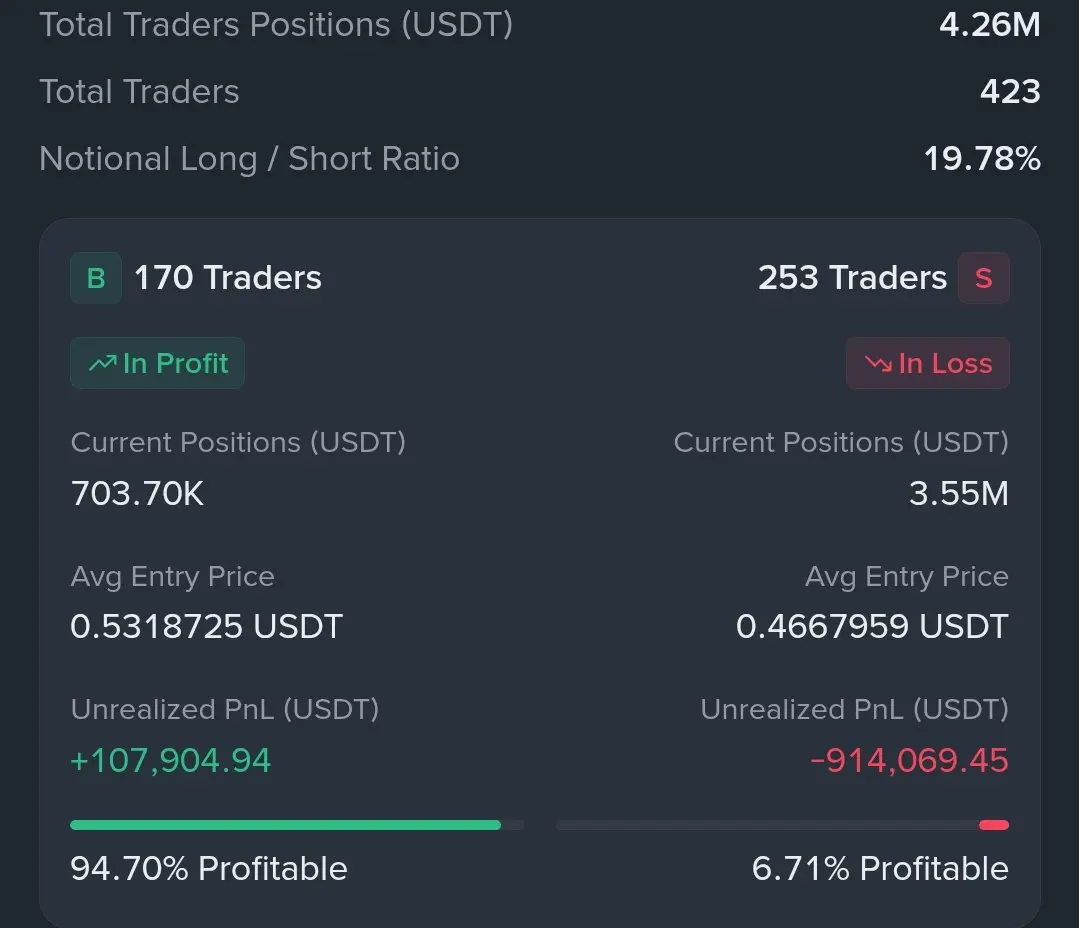Click the downward trend arrow in In Loss badge

pyautogui.click(x=879, y=363)
